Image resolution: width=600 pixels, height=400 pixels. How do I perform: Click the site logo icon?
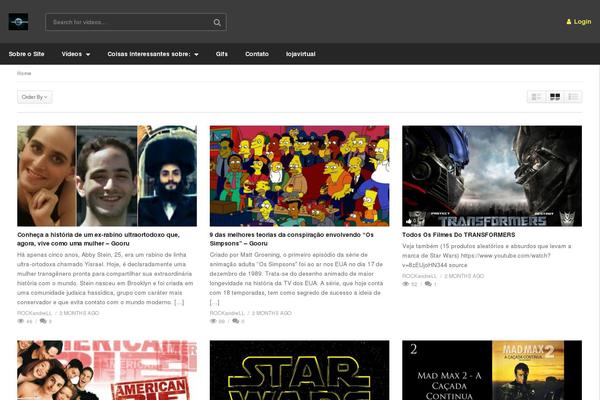point(18,22)
